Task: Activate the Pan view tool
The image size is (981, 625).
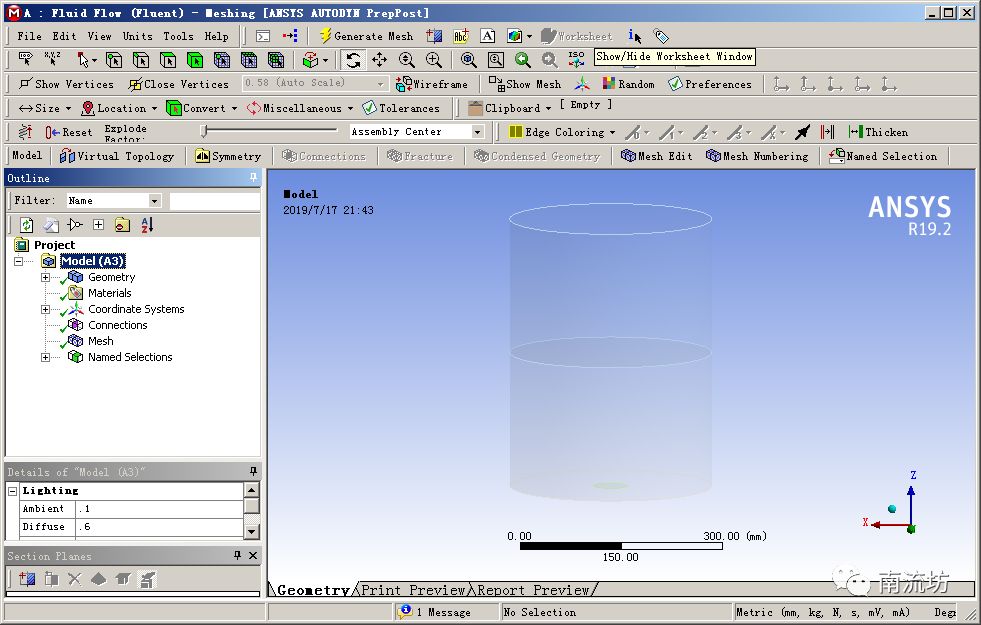Action: [x=380, y=60]
